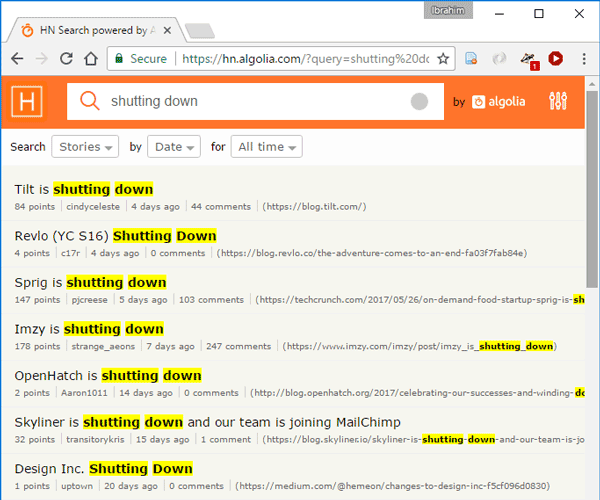The width and height of the screenshot is (600, 500).
Task: Open 247 comments on Imzy story
Action: pyautogui.click(x=239, y=347)
